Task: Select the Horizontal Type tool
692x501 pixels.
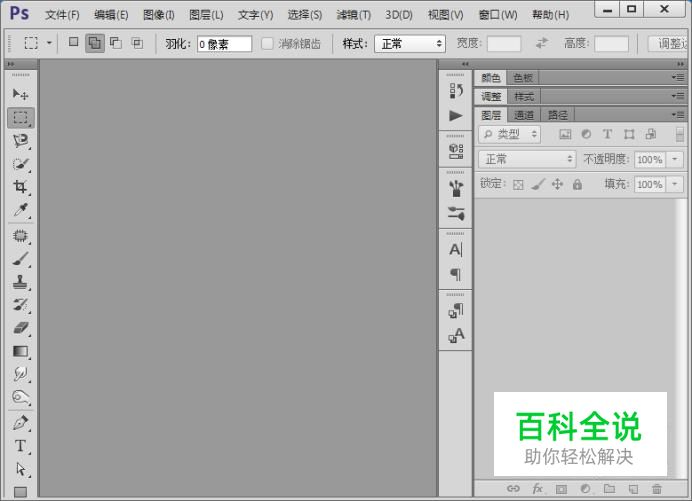Action: coord(20,446)
